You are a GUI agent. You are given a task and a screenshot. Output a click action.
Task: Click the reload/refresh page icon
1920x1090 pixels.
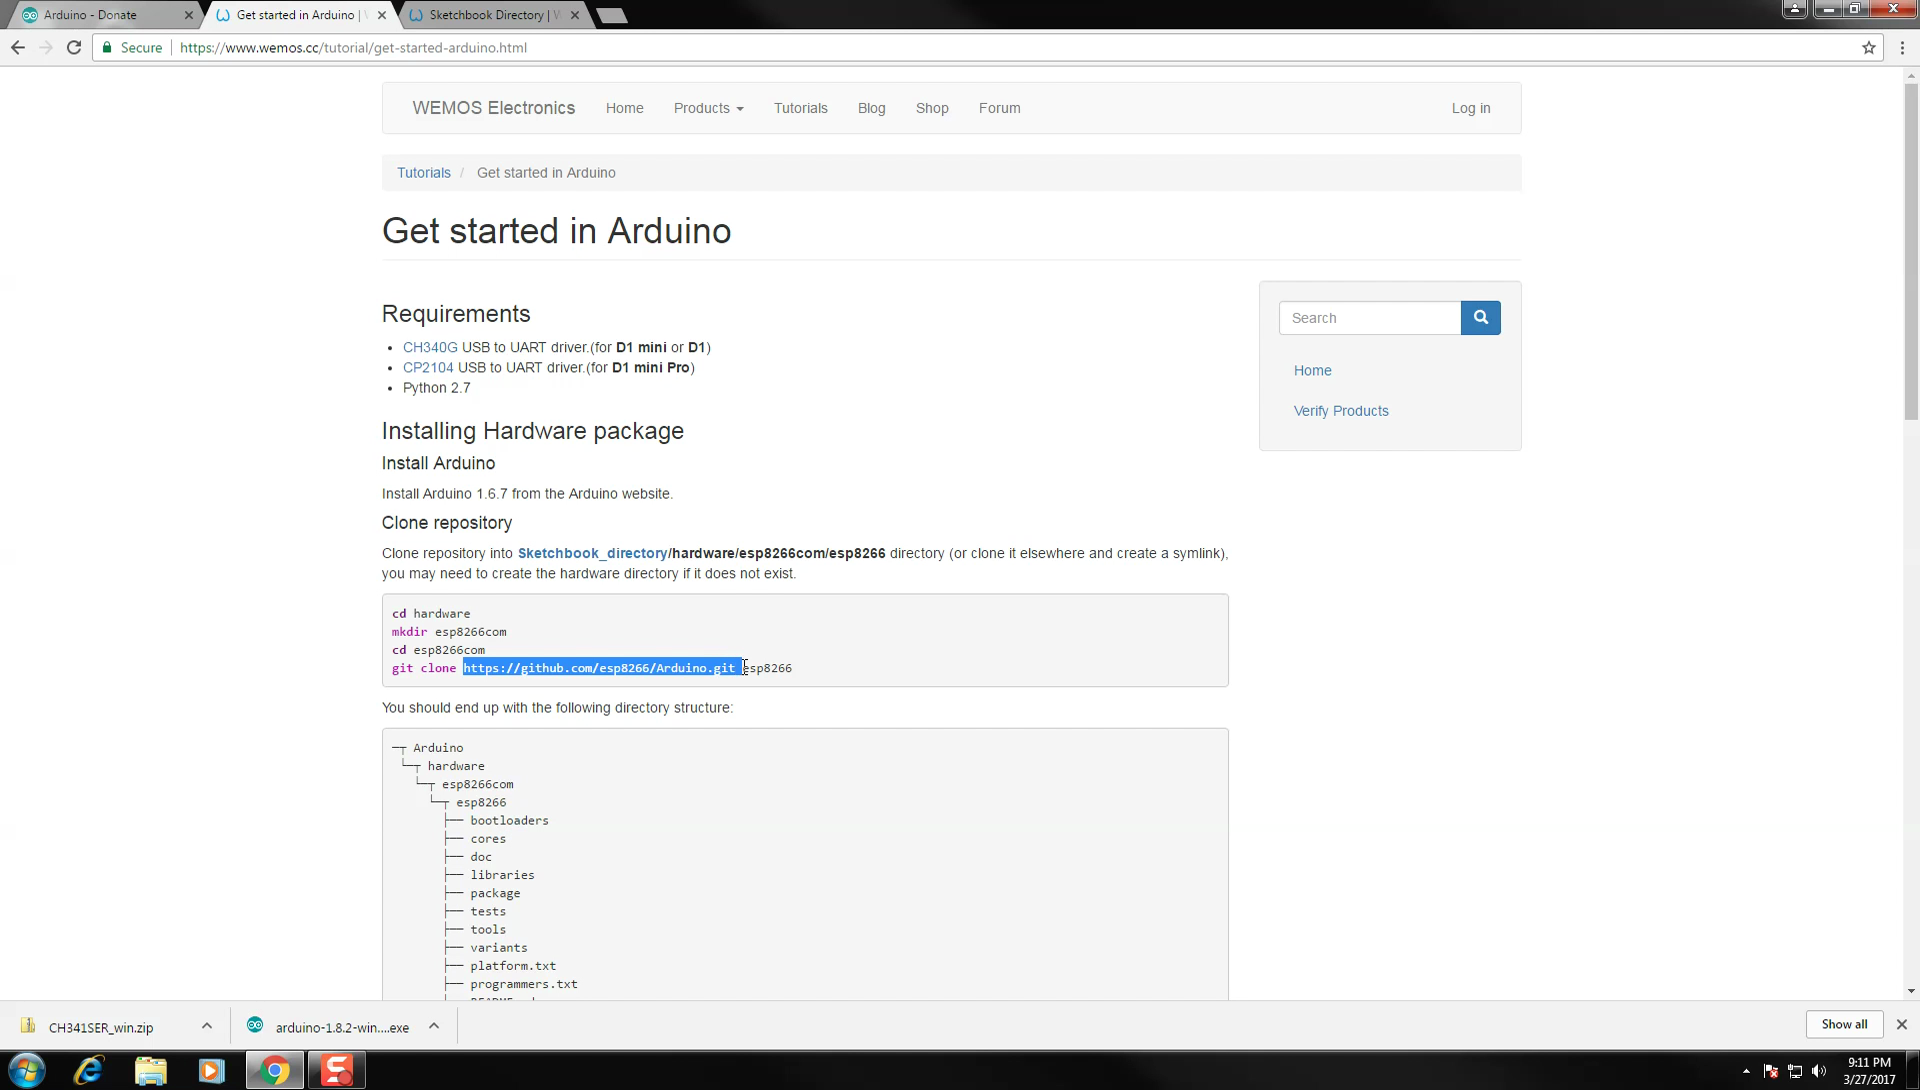74,47
